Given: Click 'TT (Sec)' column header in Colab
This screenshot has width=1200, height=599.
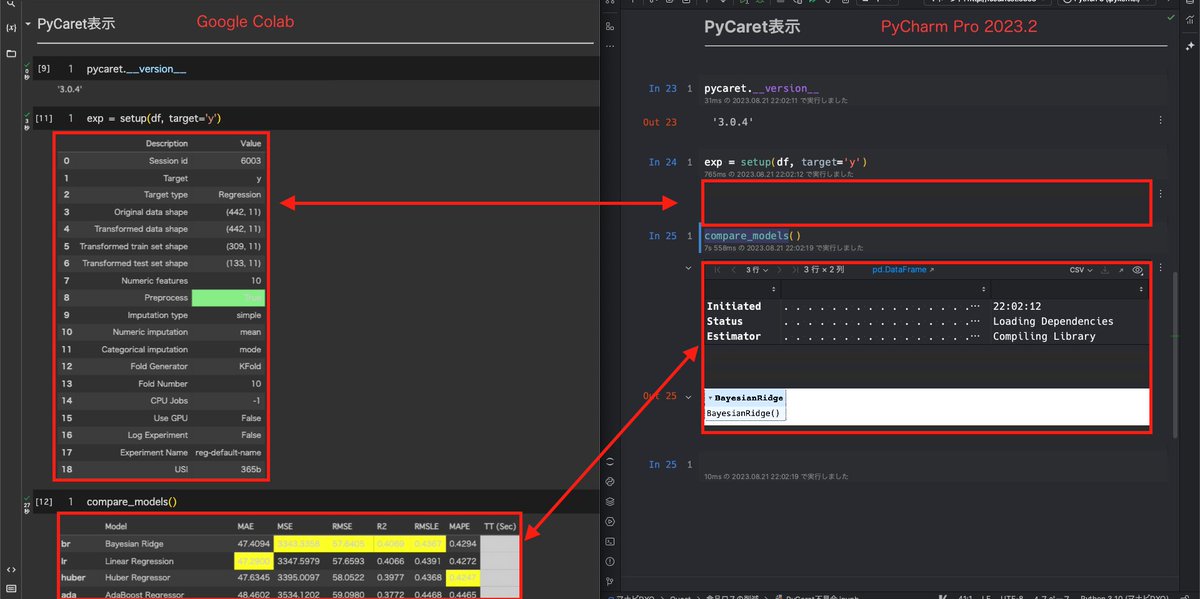Looking at the screenshot, I should [x=502, y=526].
